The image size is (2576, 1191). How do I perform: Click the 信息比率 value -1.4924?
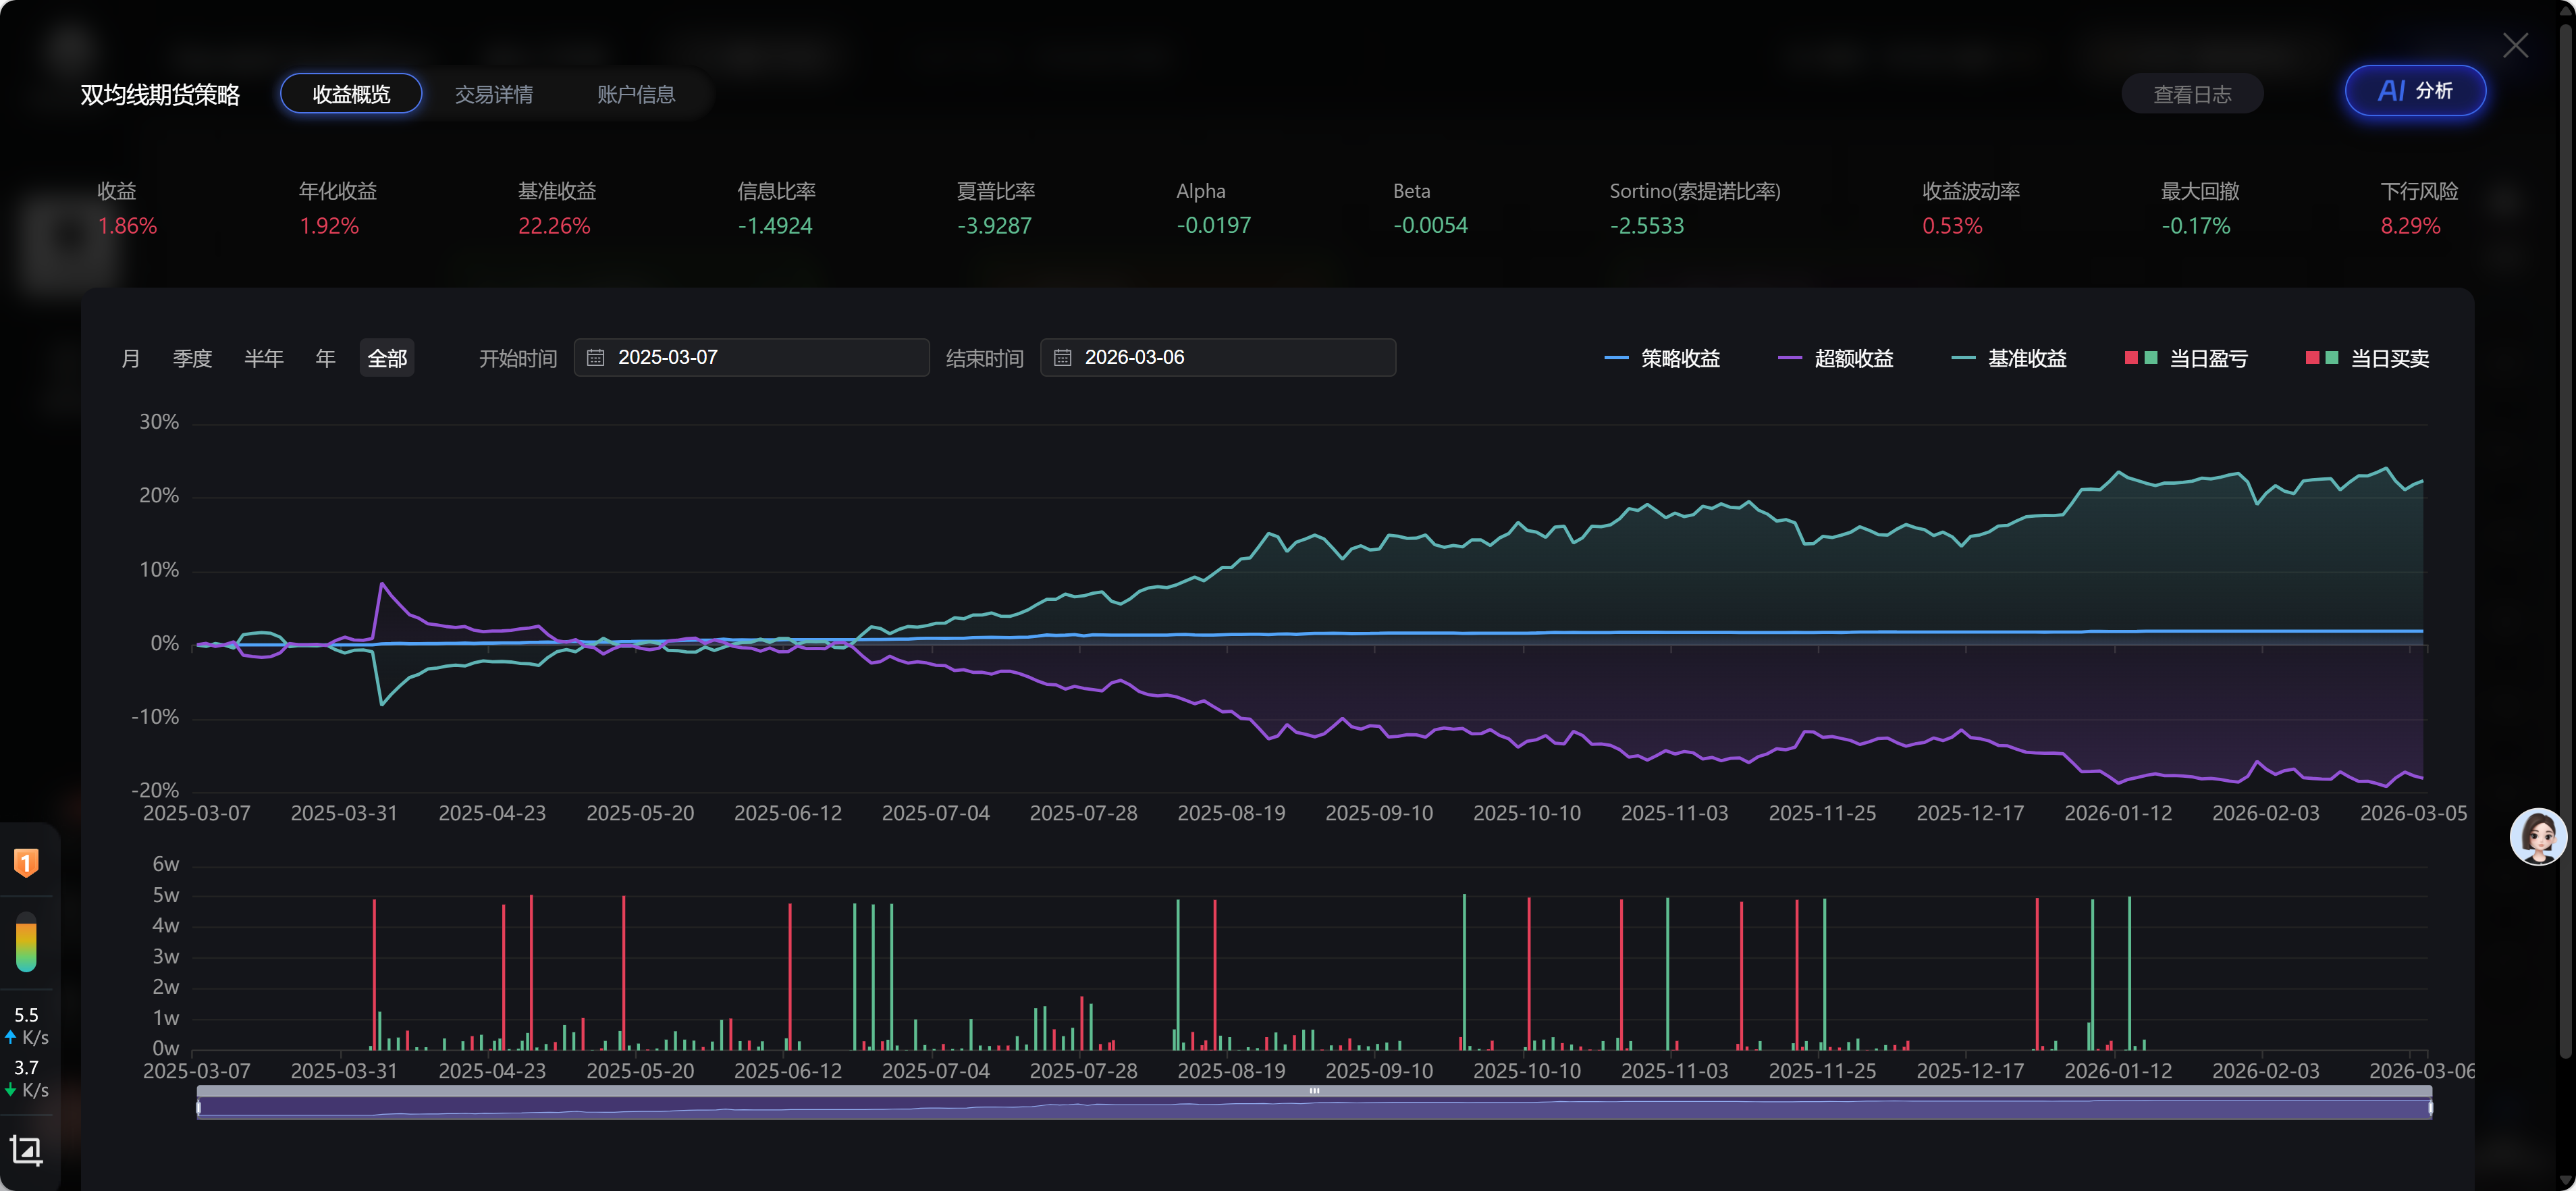click(x=775, y=226)
